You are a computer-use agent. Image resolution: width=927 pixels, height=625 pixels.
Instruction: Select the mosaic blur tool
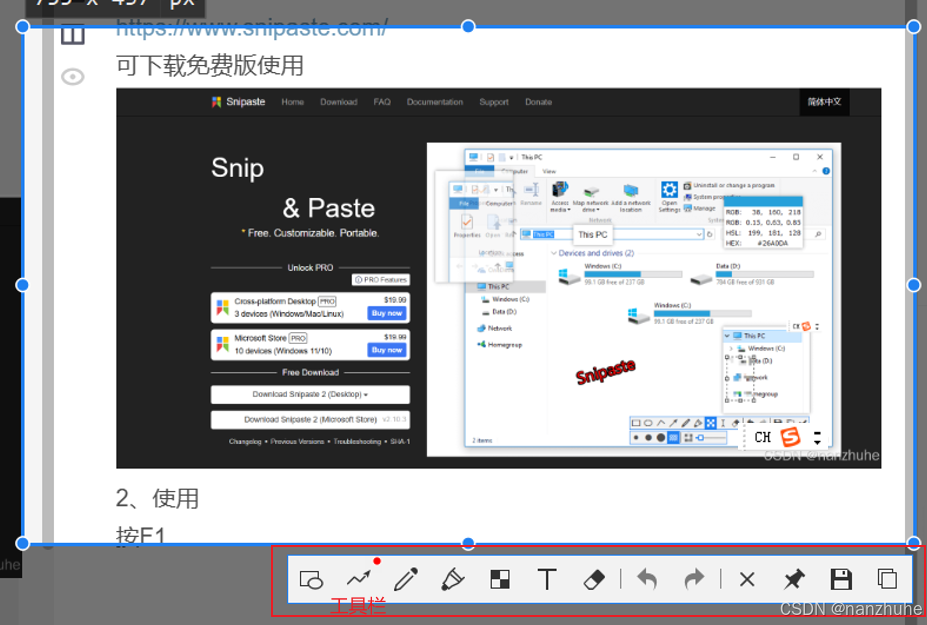pos(500,579)
